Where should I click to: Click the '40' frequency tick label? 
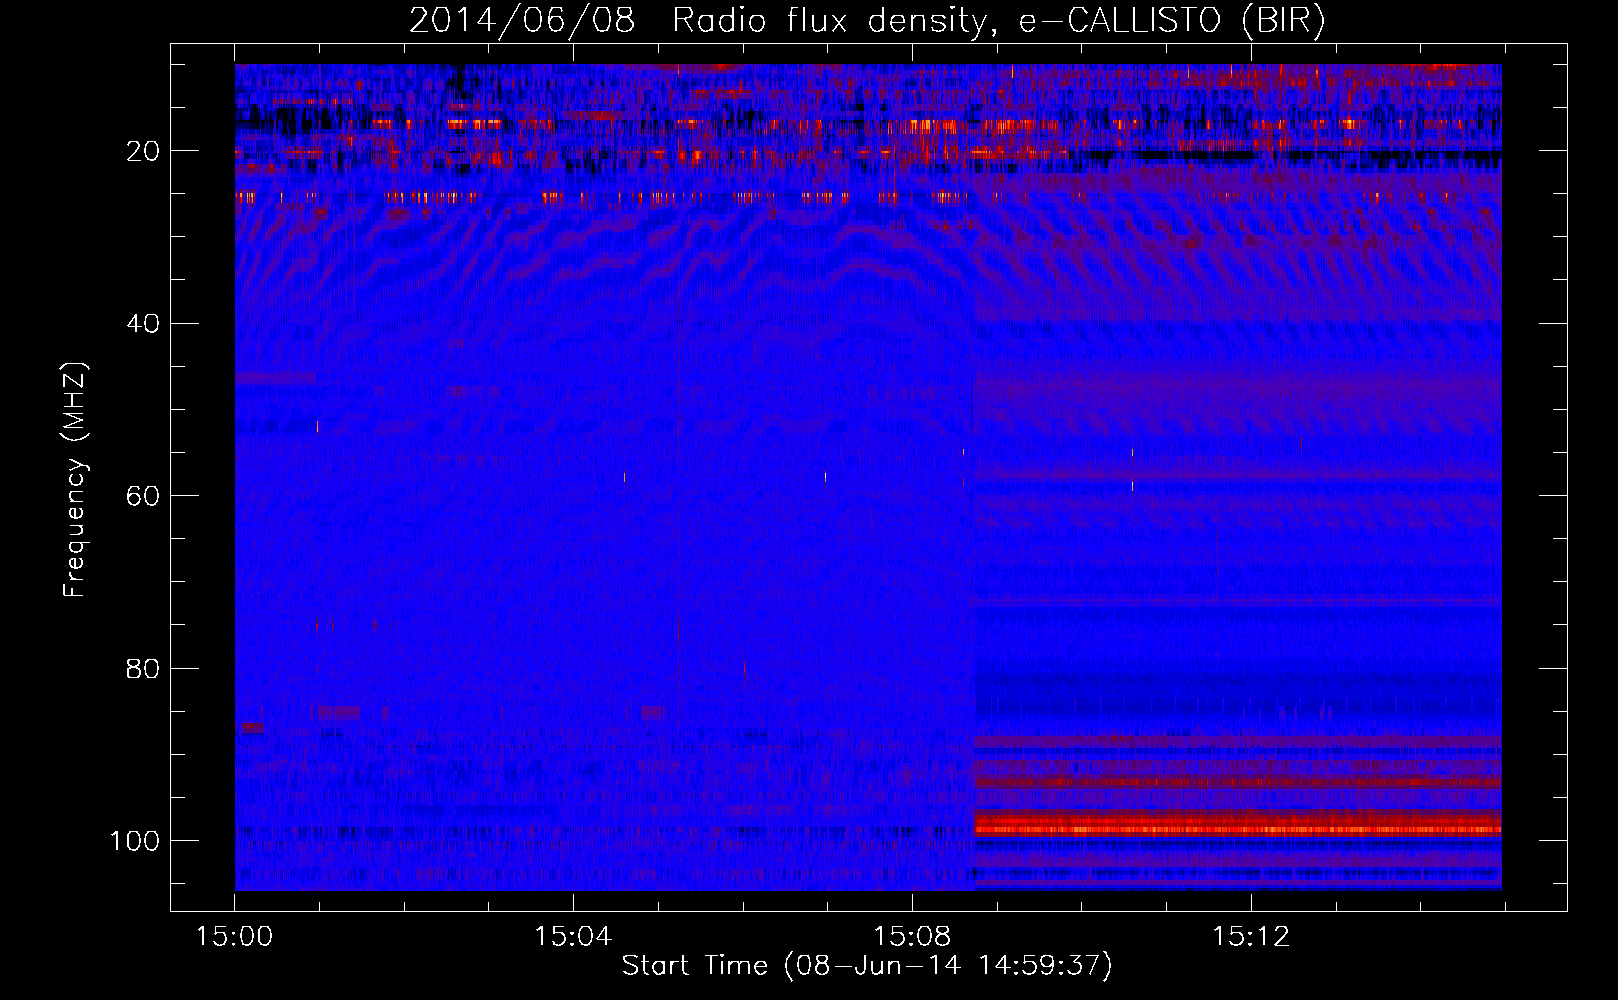pyautogui.click(x=143, y=324)
